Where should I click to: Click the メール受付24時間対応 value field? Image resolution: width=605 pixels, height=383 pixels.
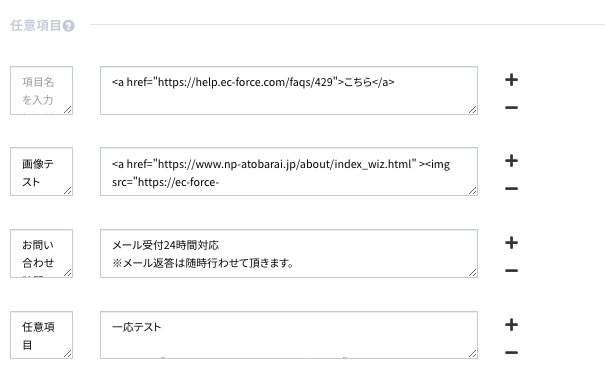coord(289,253)
